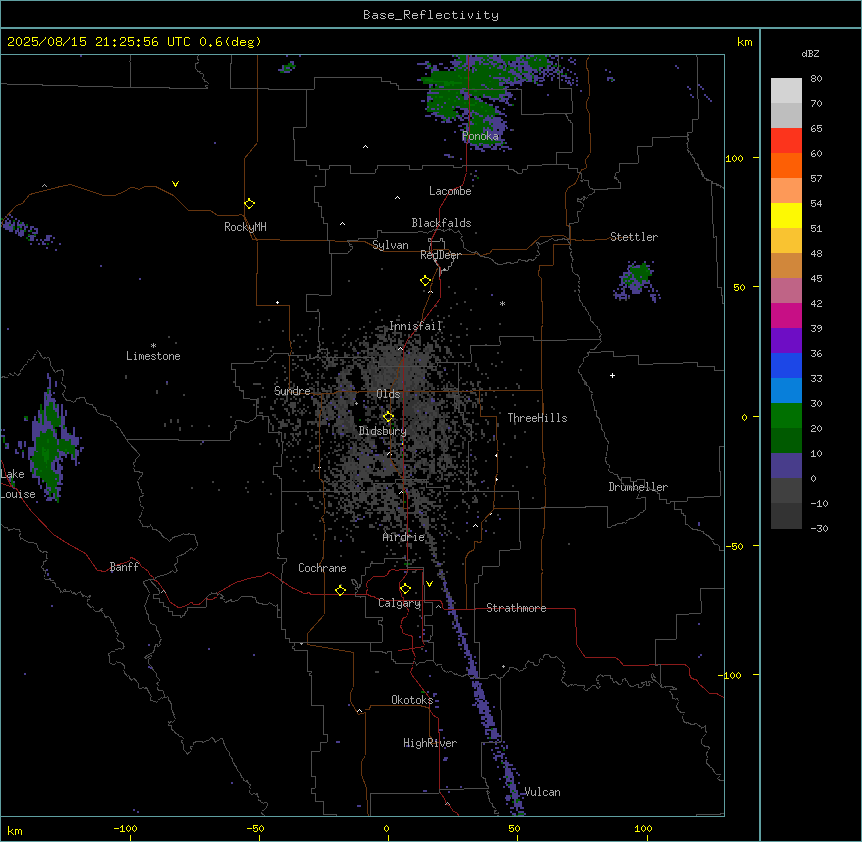Click the Sylvan label
This screenshot has width=862, height=842.
390,245
